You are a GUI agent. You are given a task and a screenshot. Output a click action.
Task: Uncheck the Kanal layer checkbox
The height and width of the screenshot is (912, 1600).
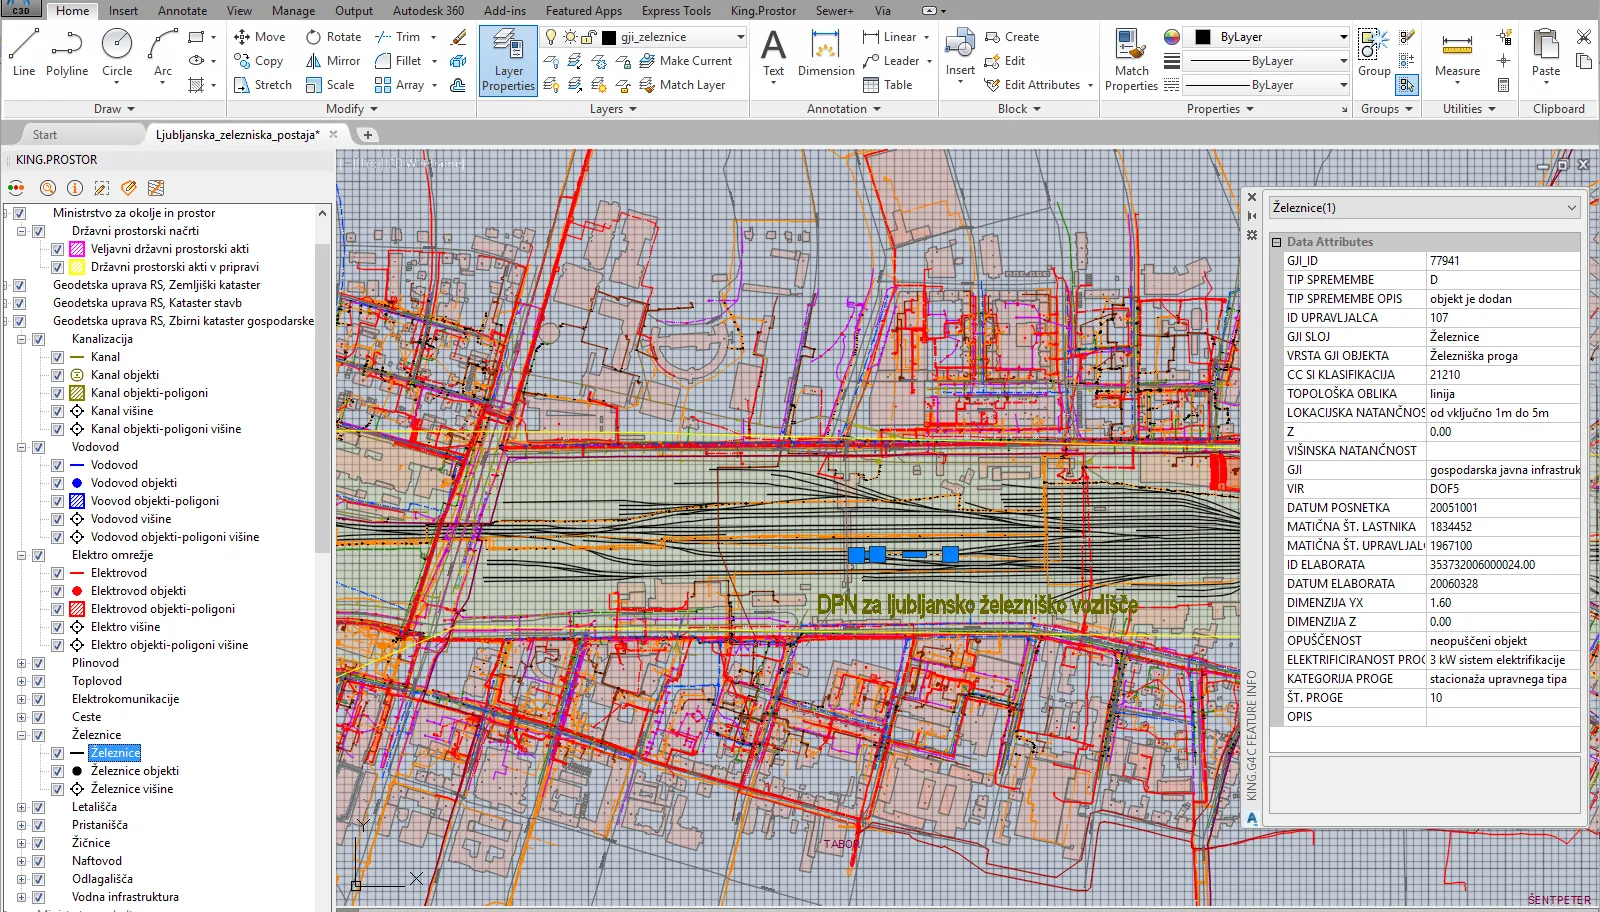coord(57,357)
